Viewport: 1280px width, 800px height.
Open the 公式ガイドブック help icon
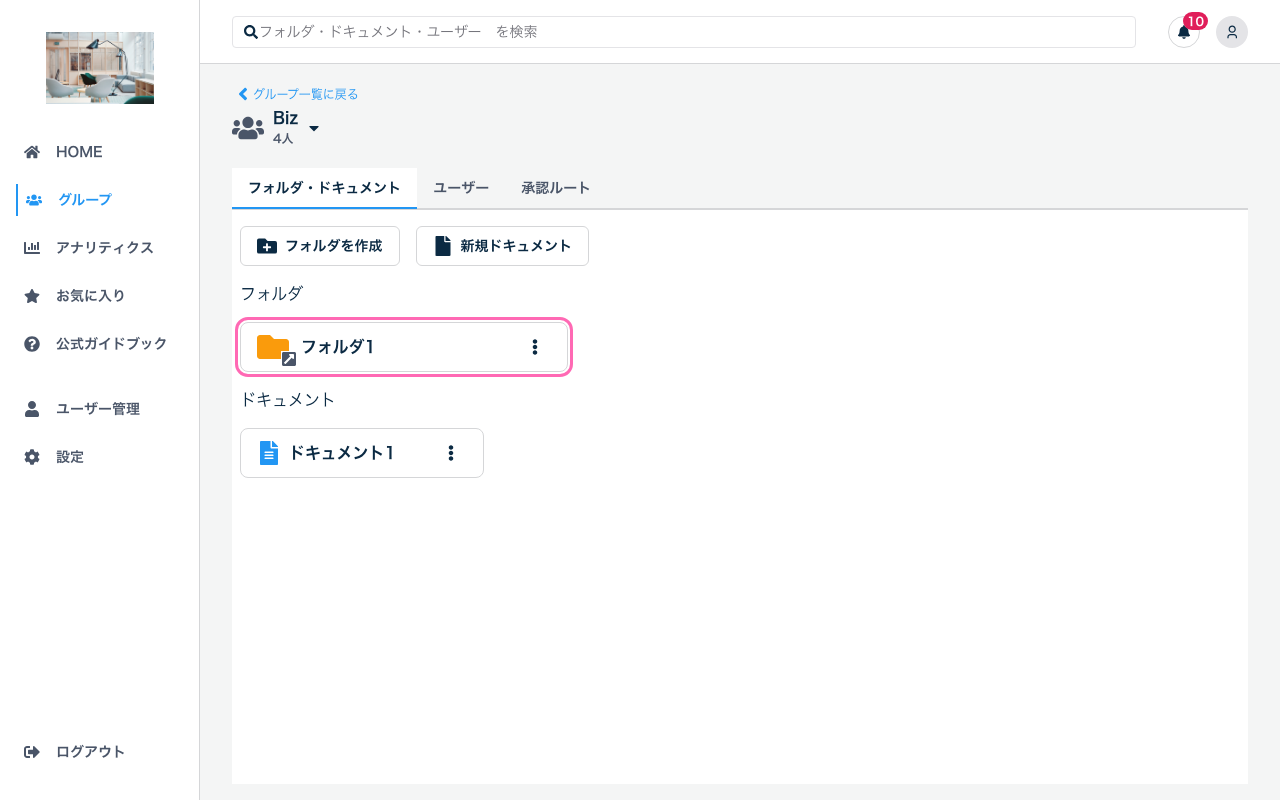(x=33, y=343)
